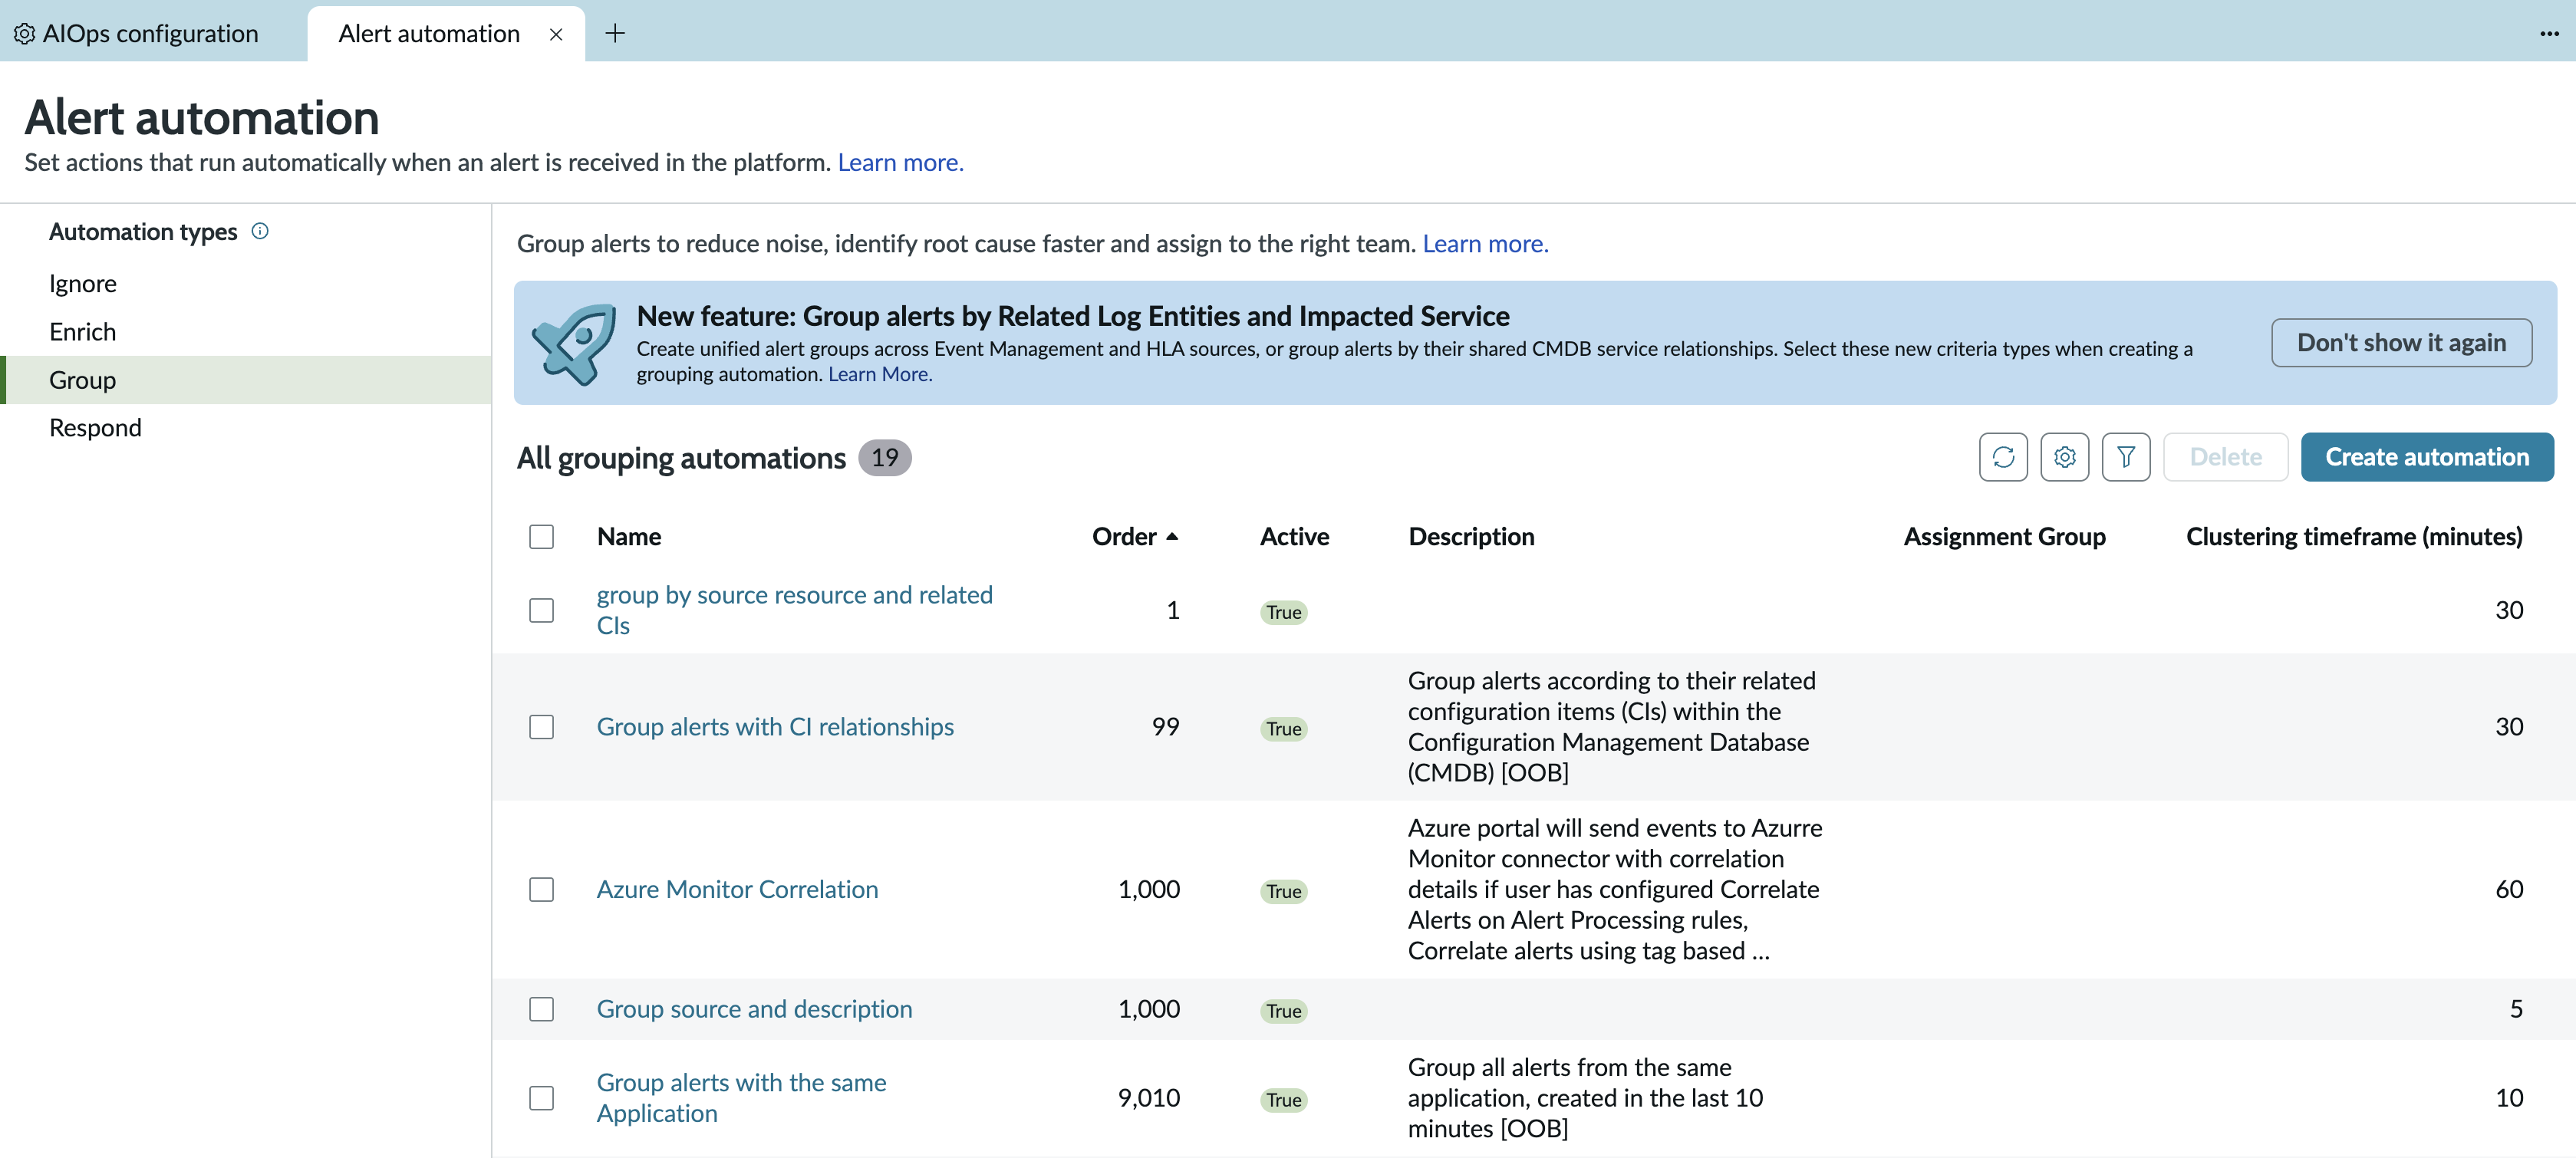Toggle the select all rows checkbox
The width and height of the screenshot is (2576, 1158).
pos(541,537)
